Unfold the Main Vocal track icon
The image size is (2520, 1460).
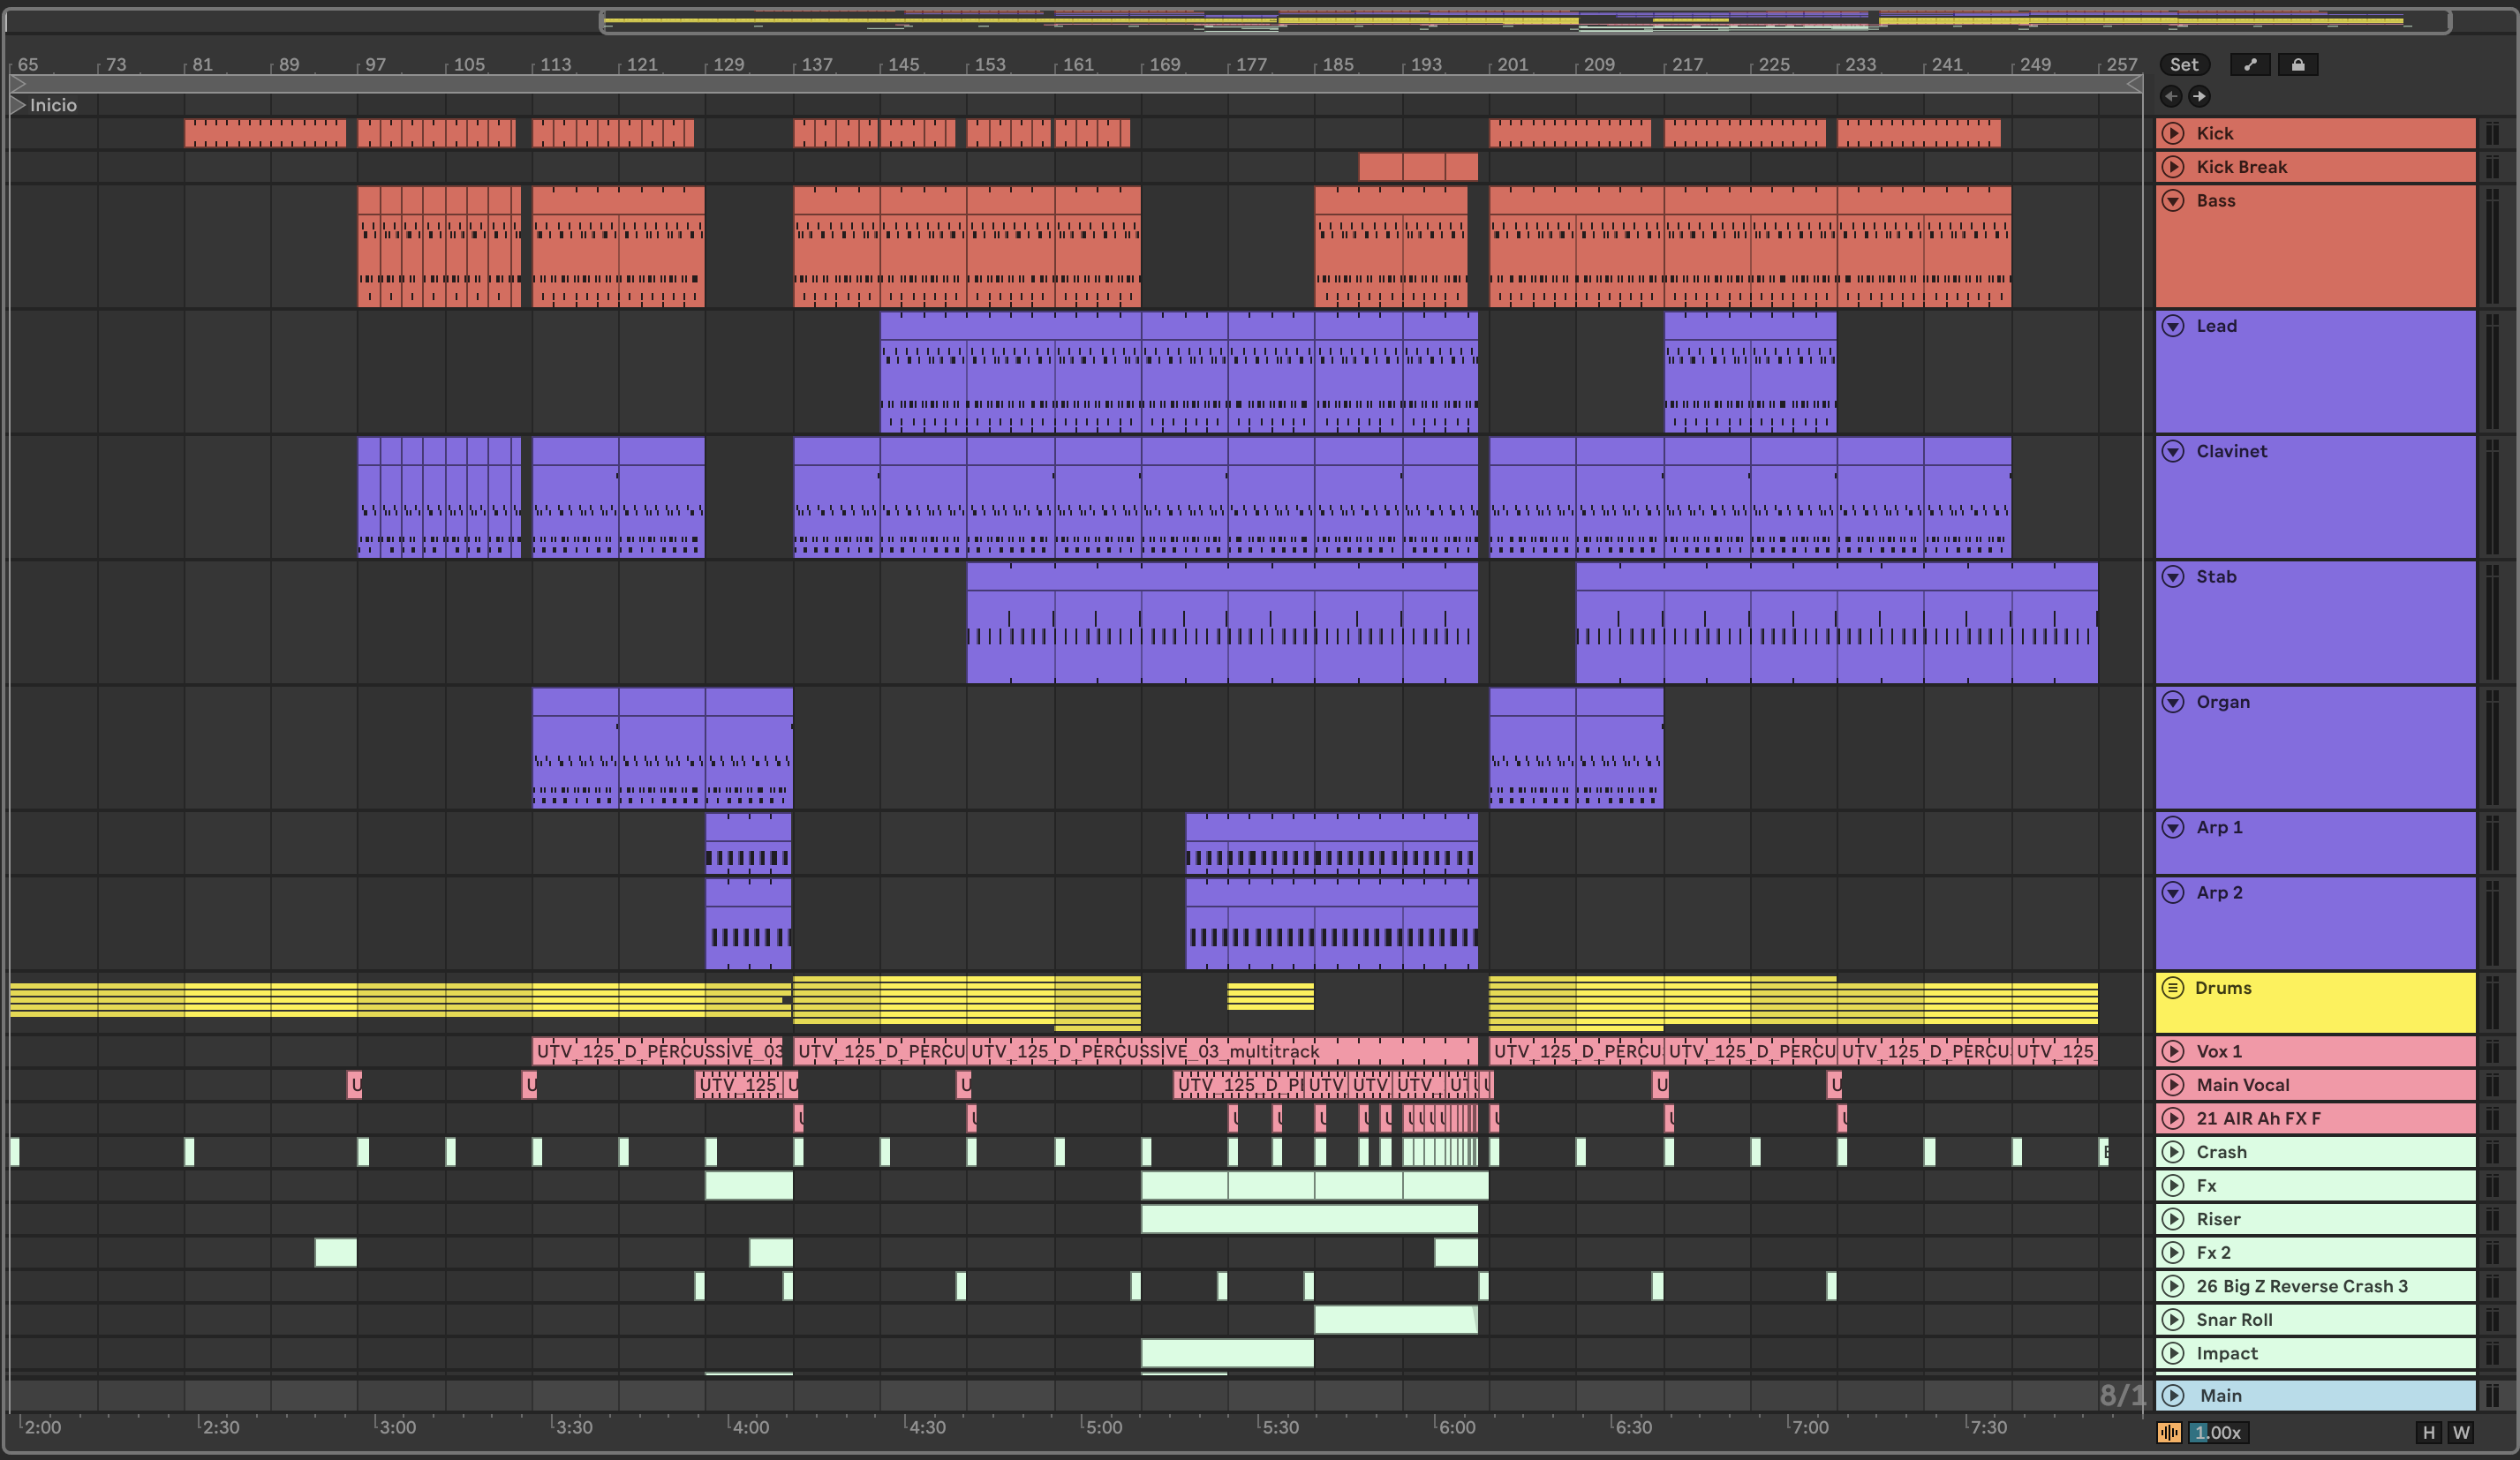coord(2173,1085)
